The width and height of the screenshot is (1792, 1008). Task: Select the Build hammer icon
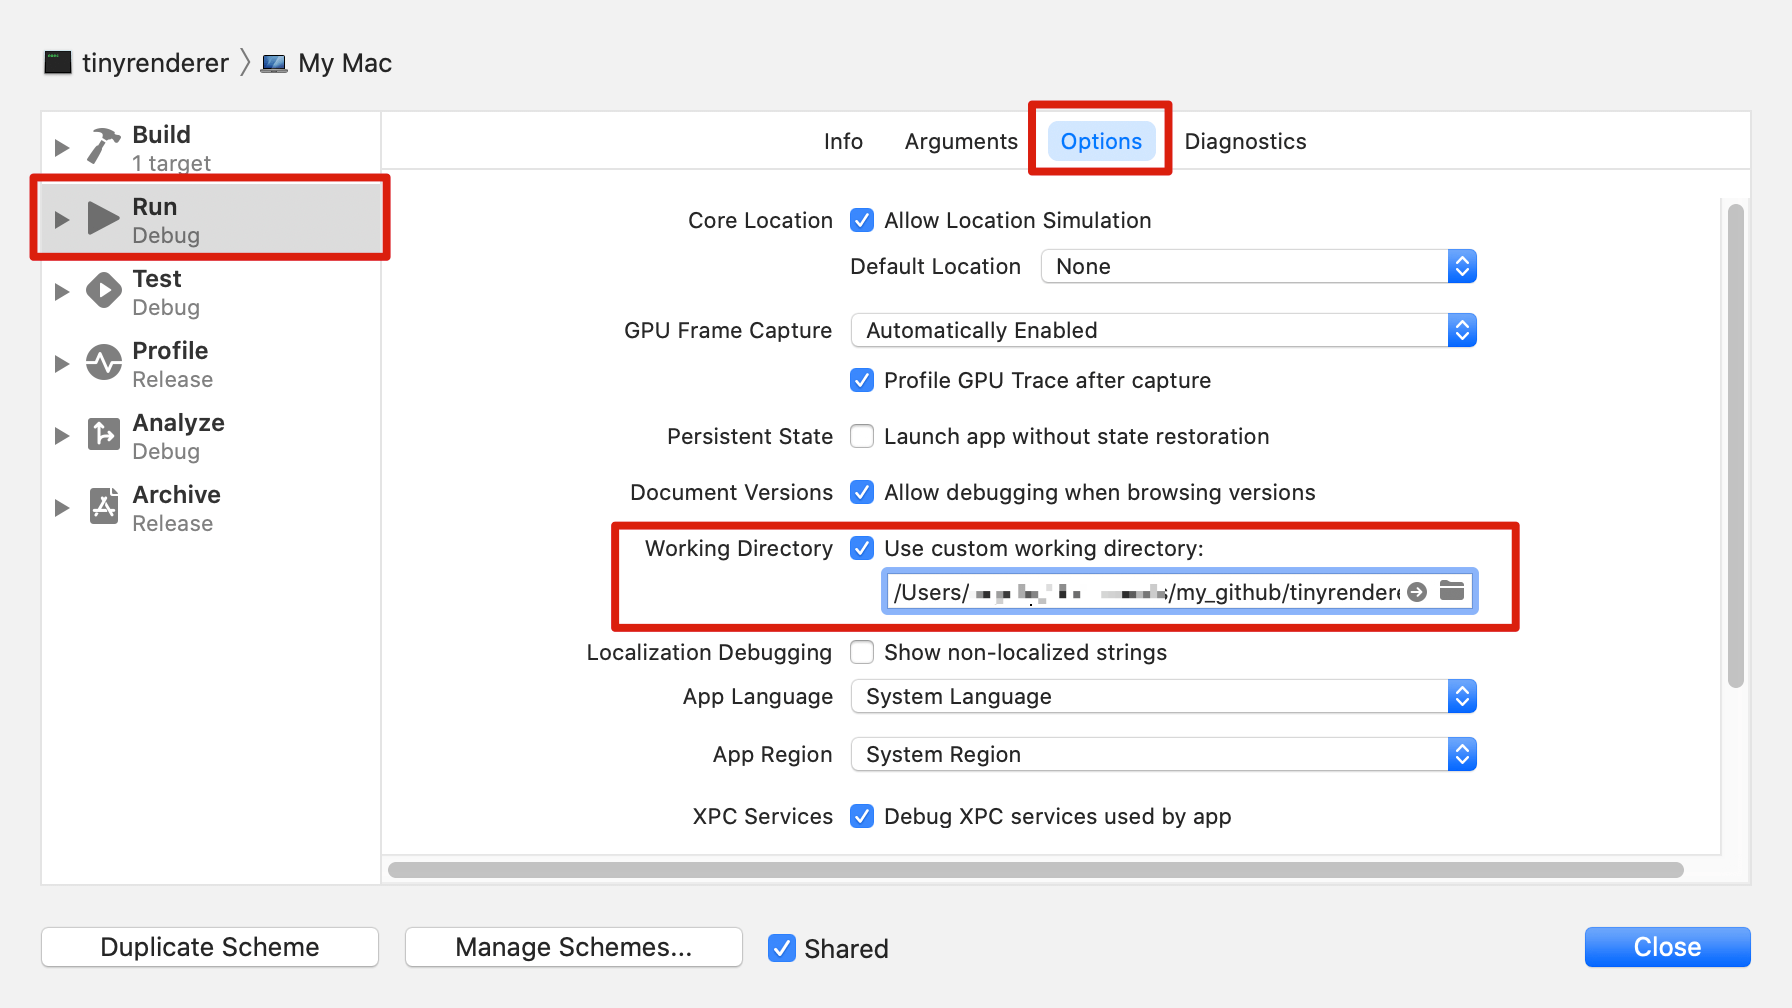(103, 146)
